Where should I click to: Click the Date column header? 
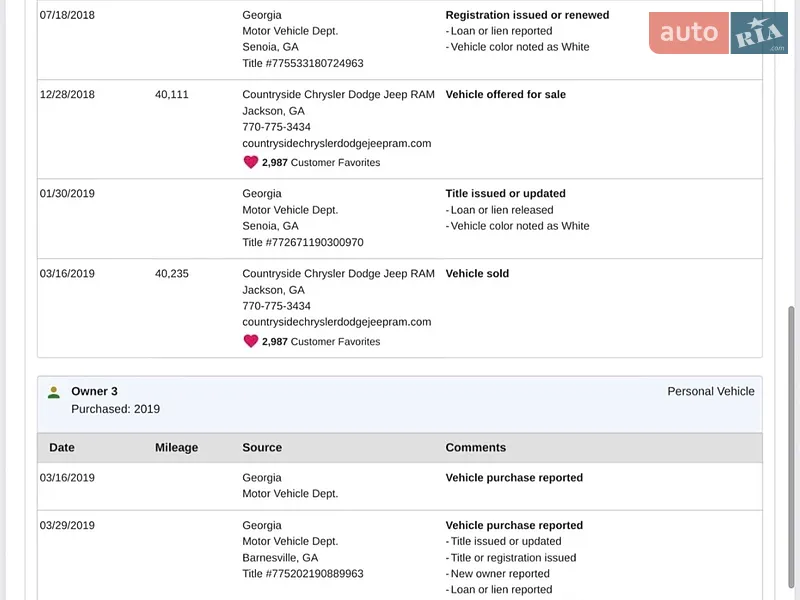pyautogui.click(x=62, y=447)
